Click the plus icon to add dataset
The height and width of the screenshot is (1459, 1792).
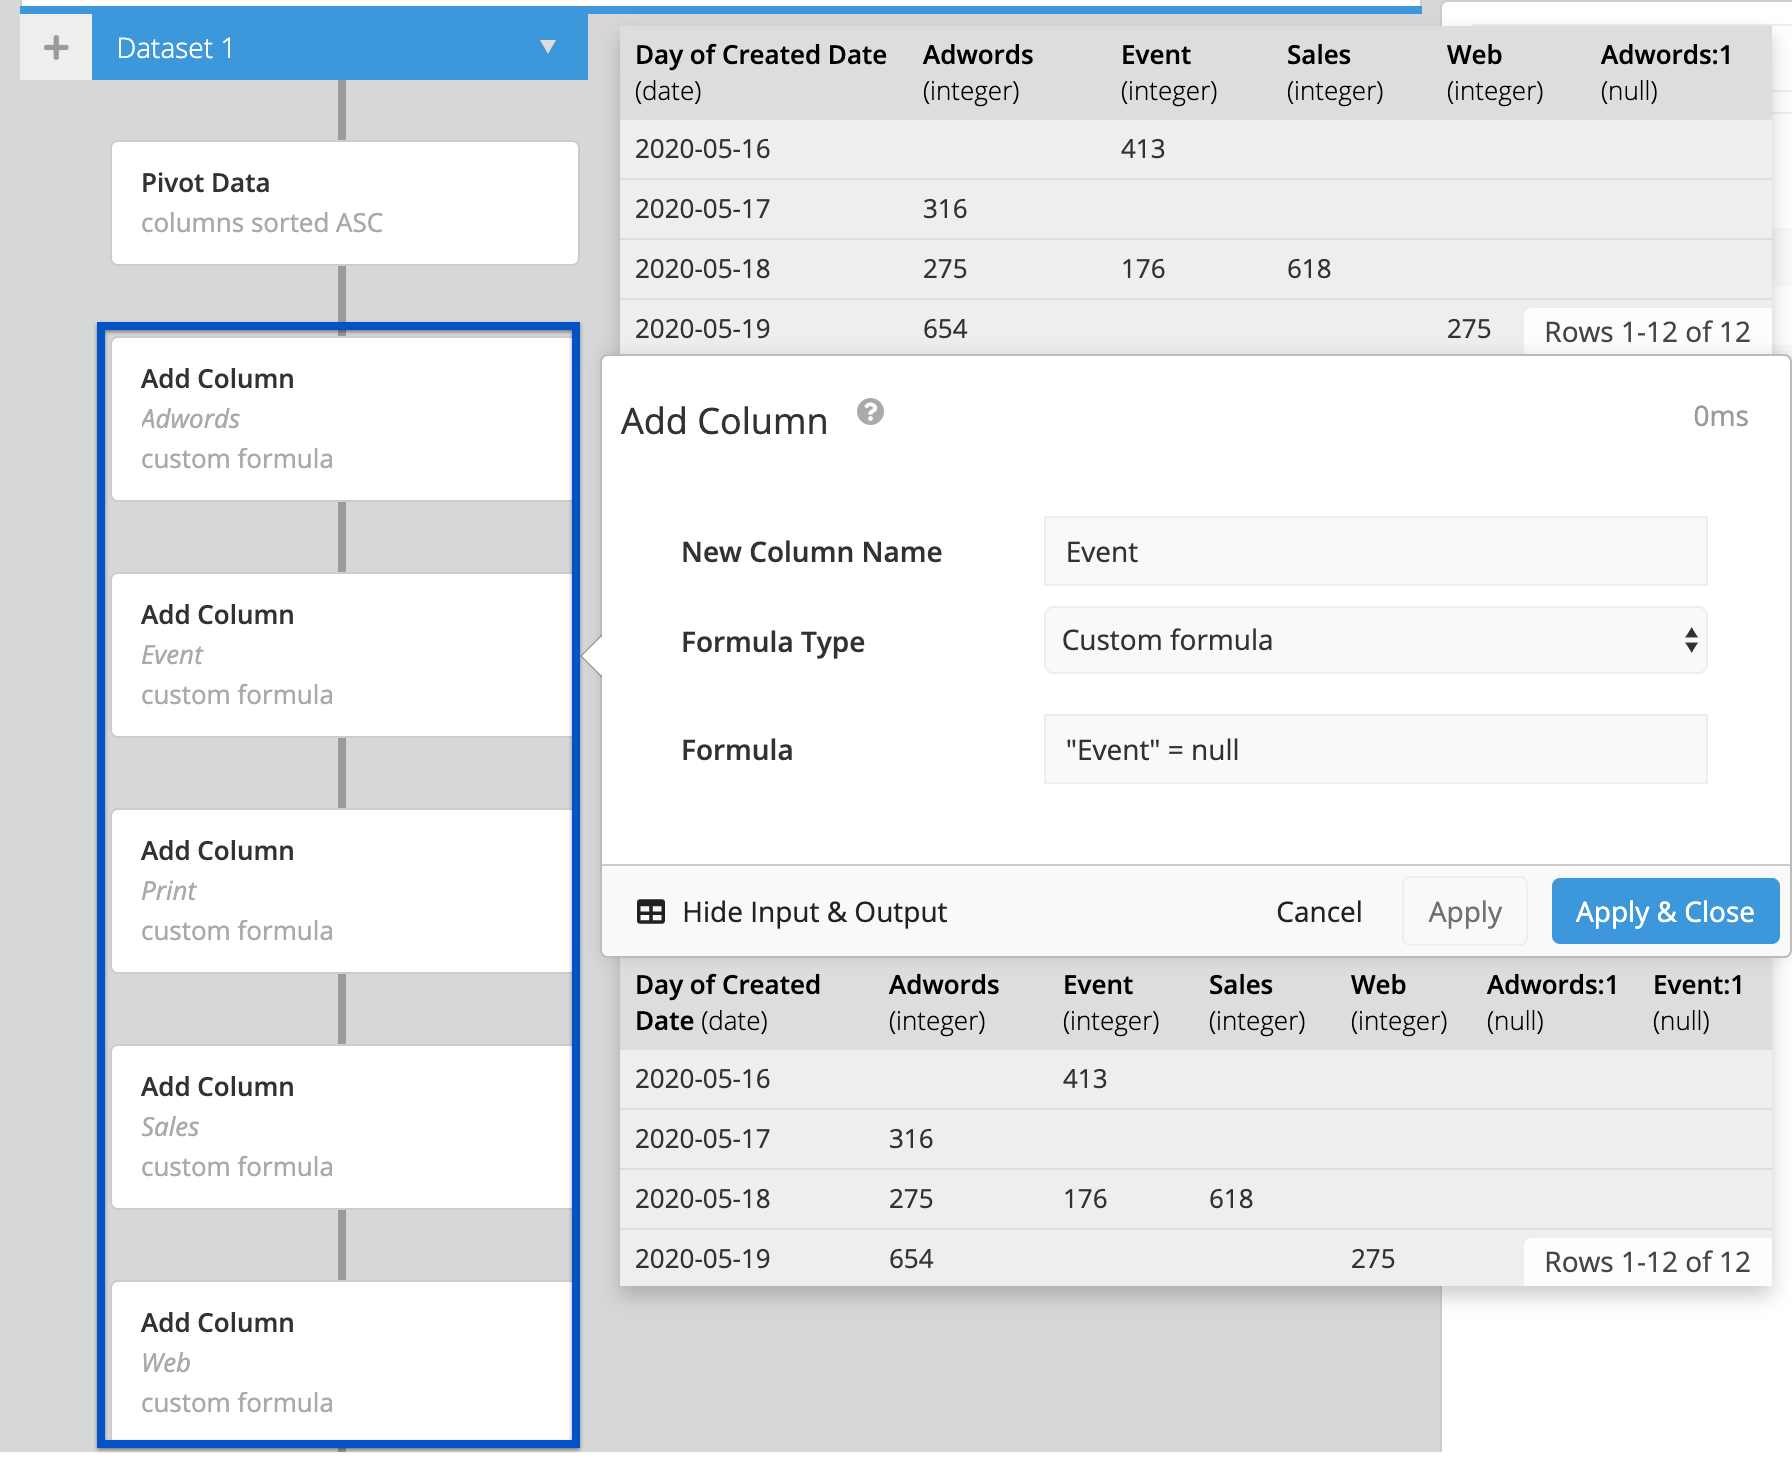56,47
